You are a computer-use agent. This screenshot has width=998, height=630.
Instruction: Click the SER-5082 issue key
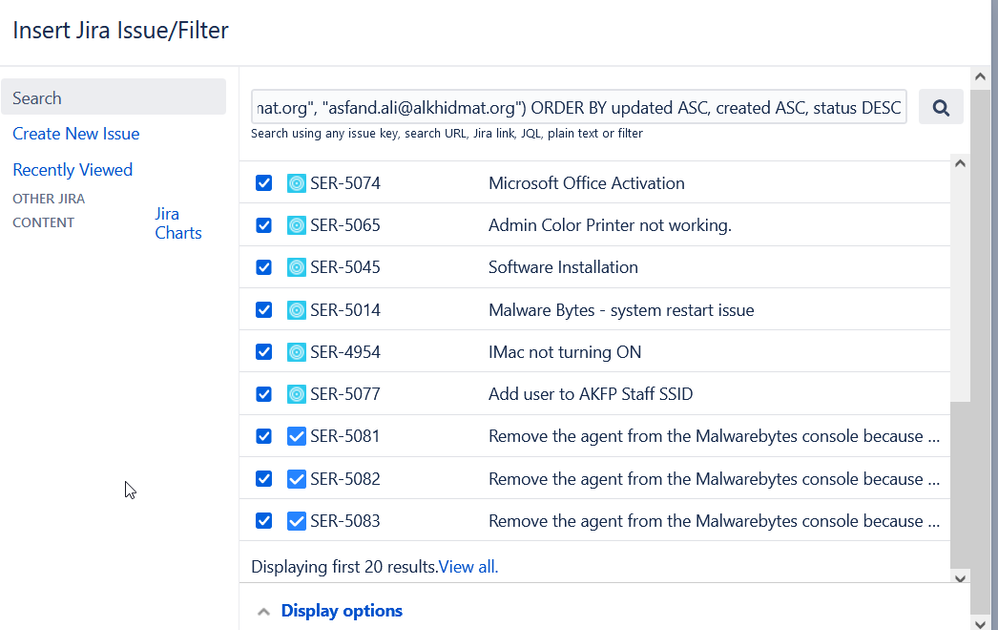345,479
